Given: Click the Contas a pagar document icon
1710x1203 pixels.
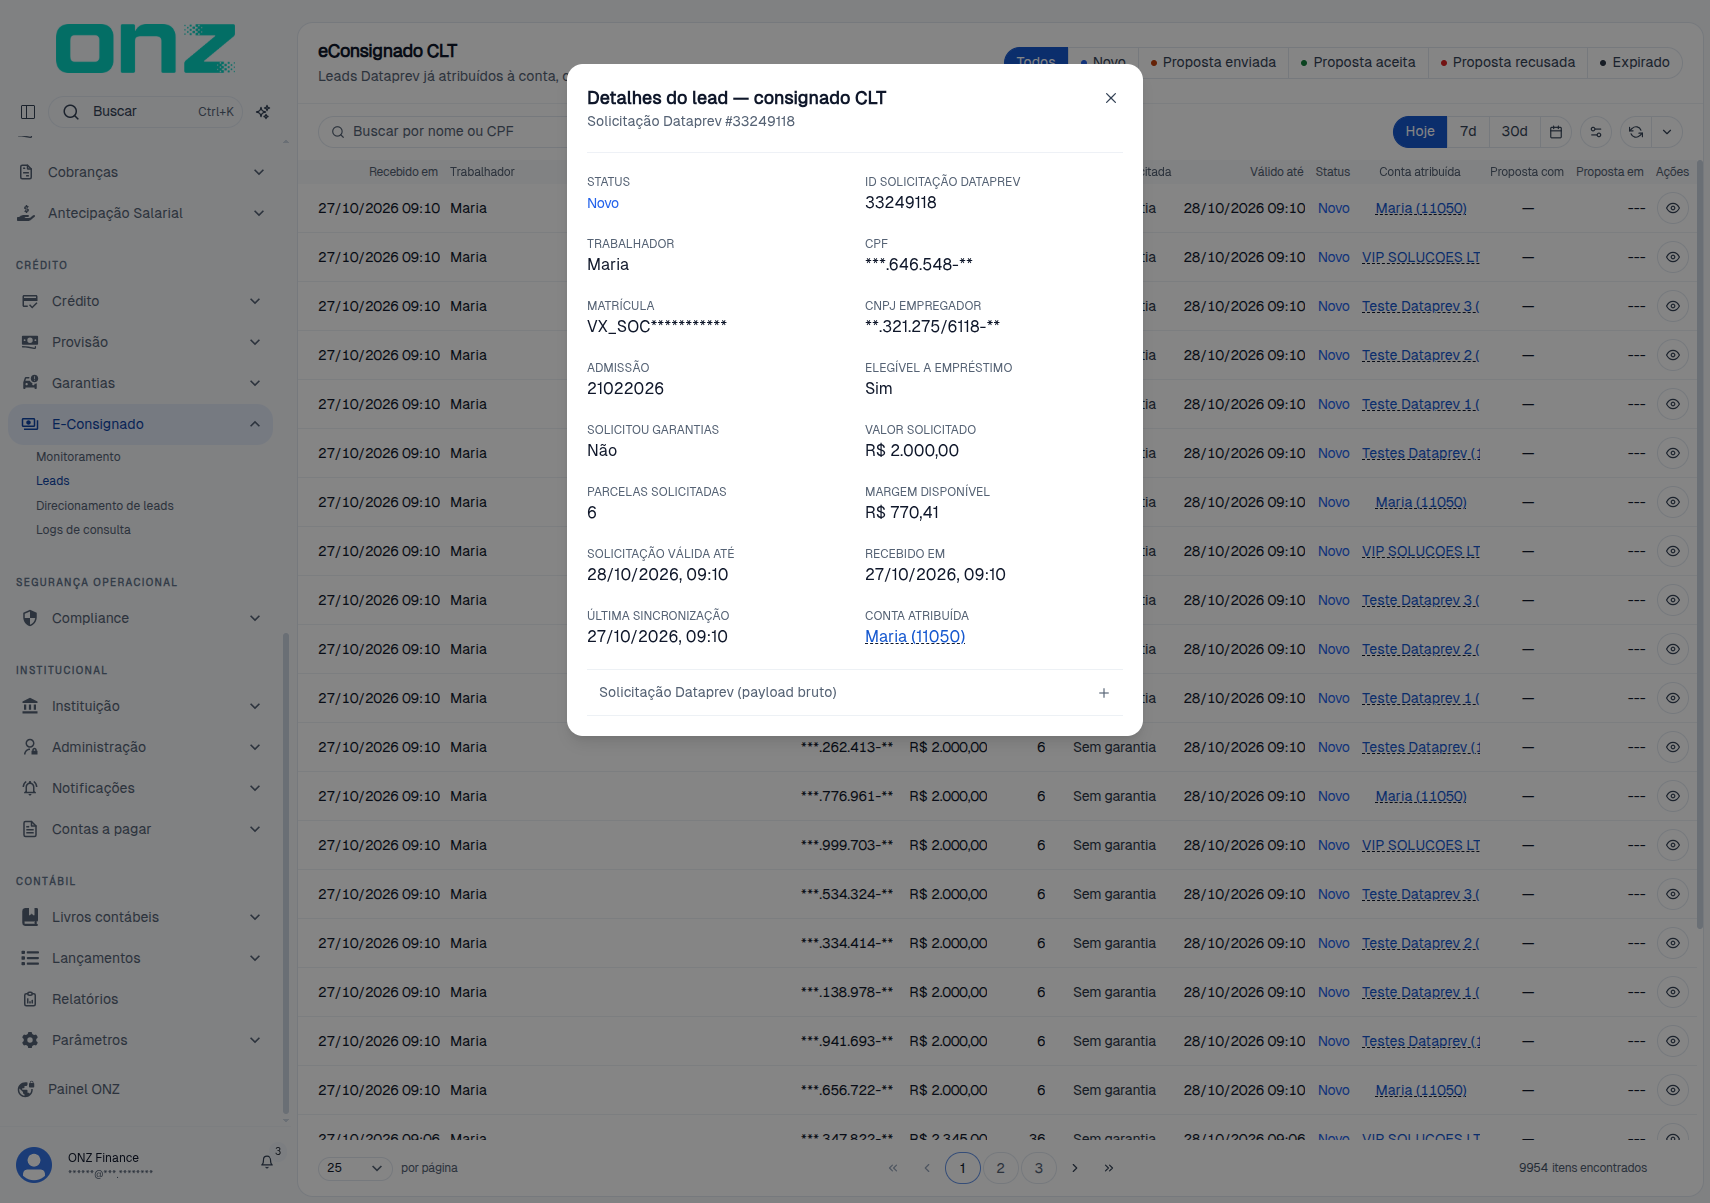Looking at the screenshot, I should [30, 829].
